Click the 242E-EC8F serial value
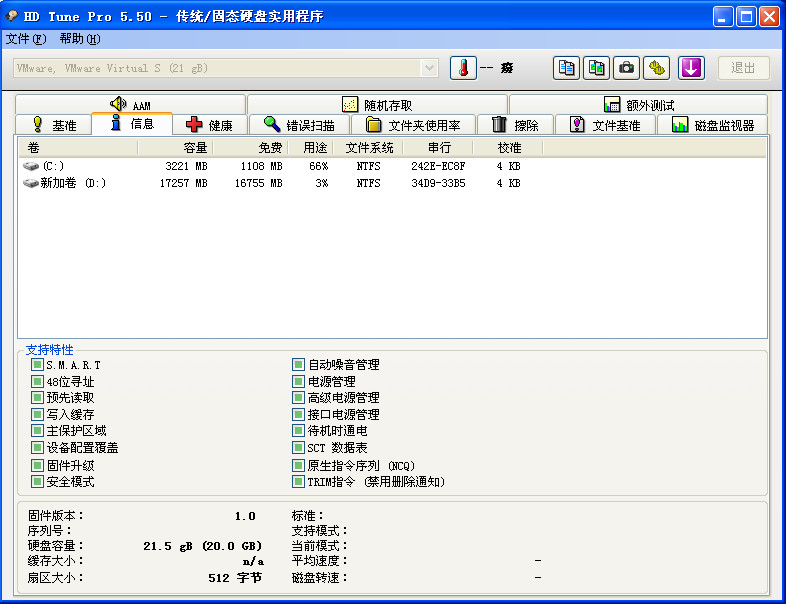Image resolution: width=786 pixels, height=604 pixels. pos(438,166)
